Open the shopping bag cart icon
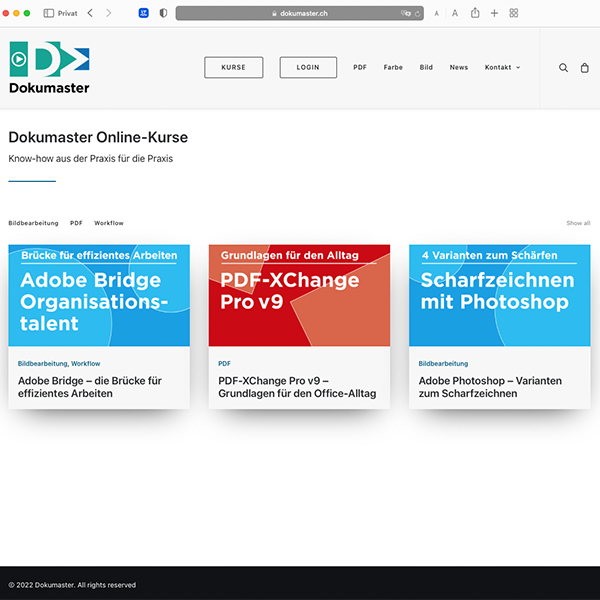This screenshot has height=600, width=600. 584,68
